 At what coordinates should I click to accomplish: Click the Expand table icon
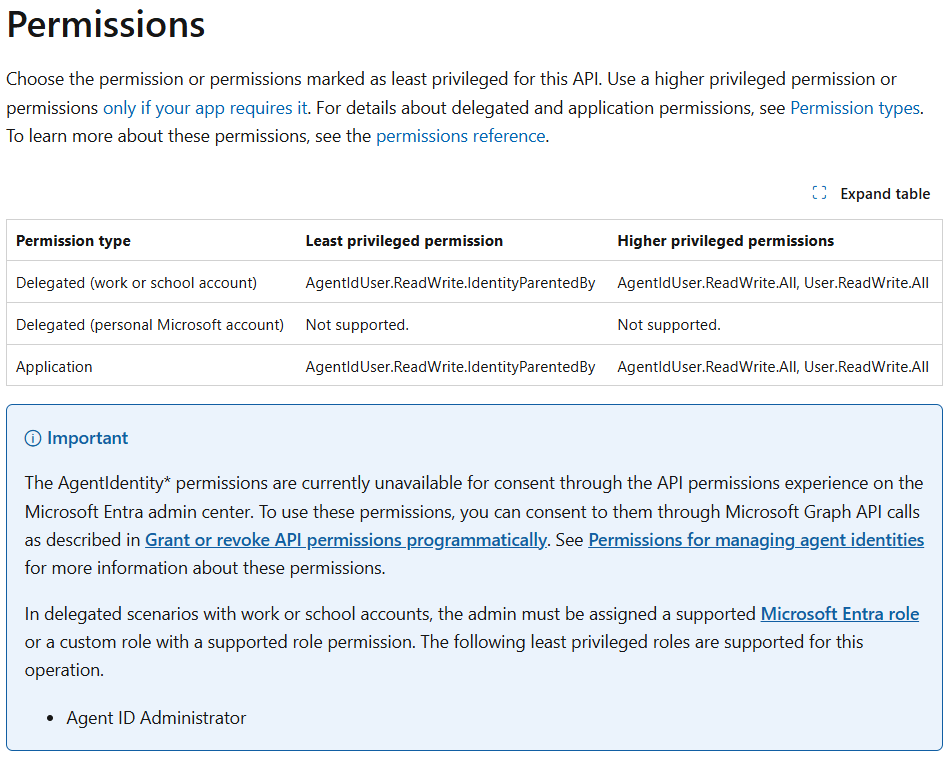click(819, 194)
